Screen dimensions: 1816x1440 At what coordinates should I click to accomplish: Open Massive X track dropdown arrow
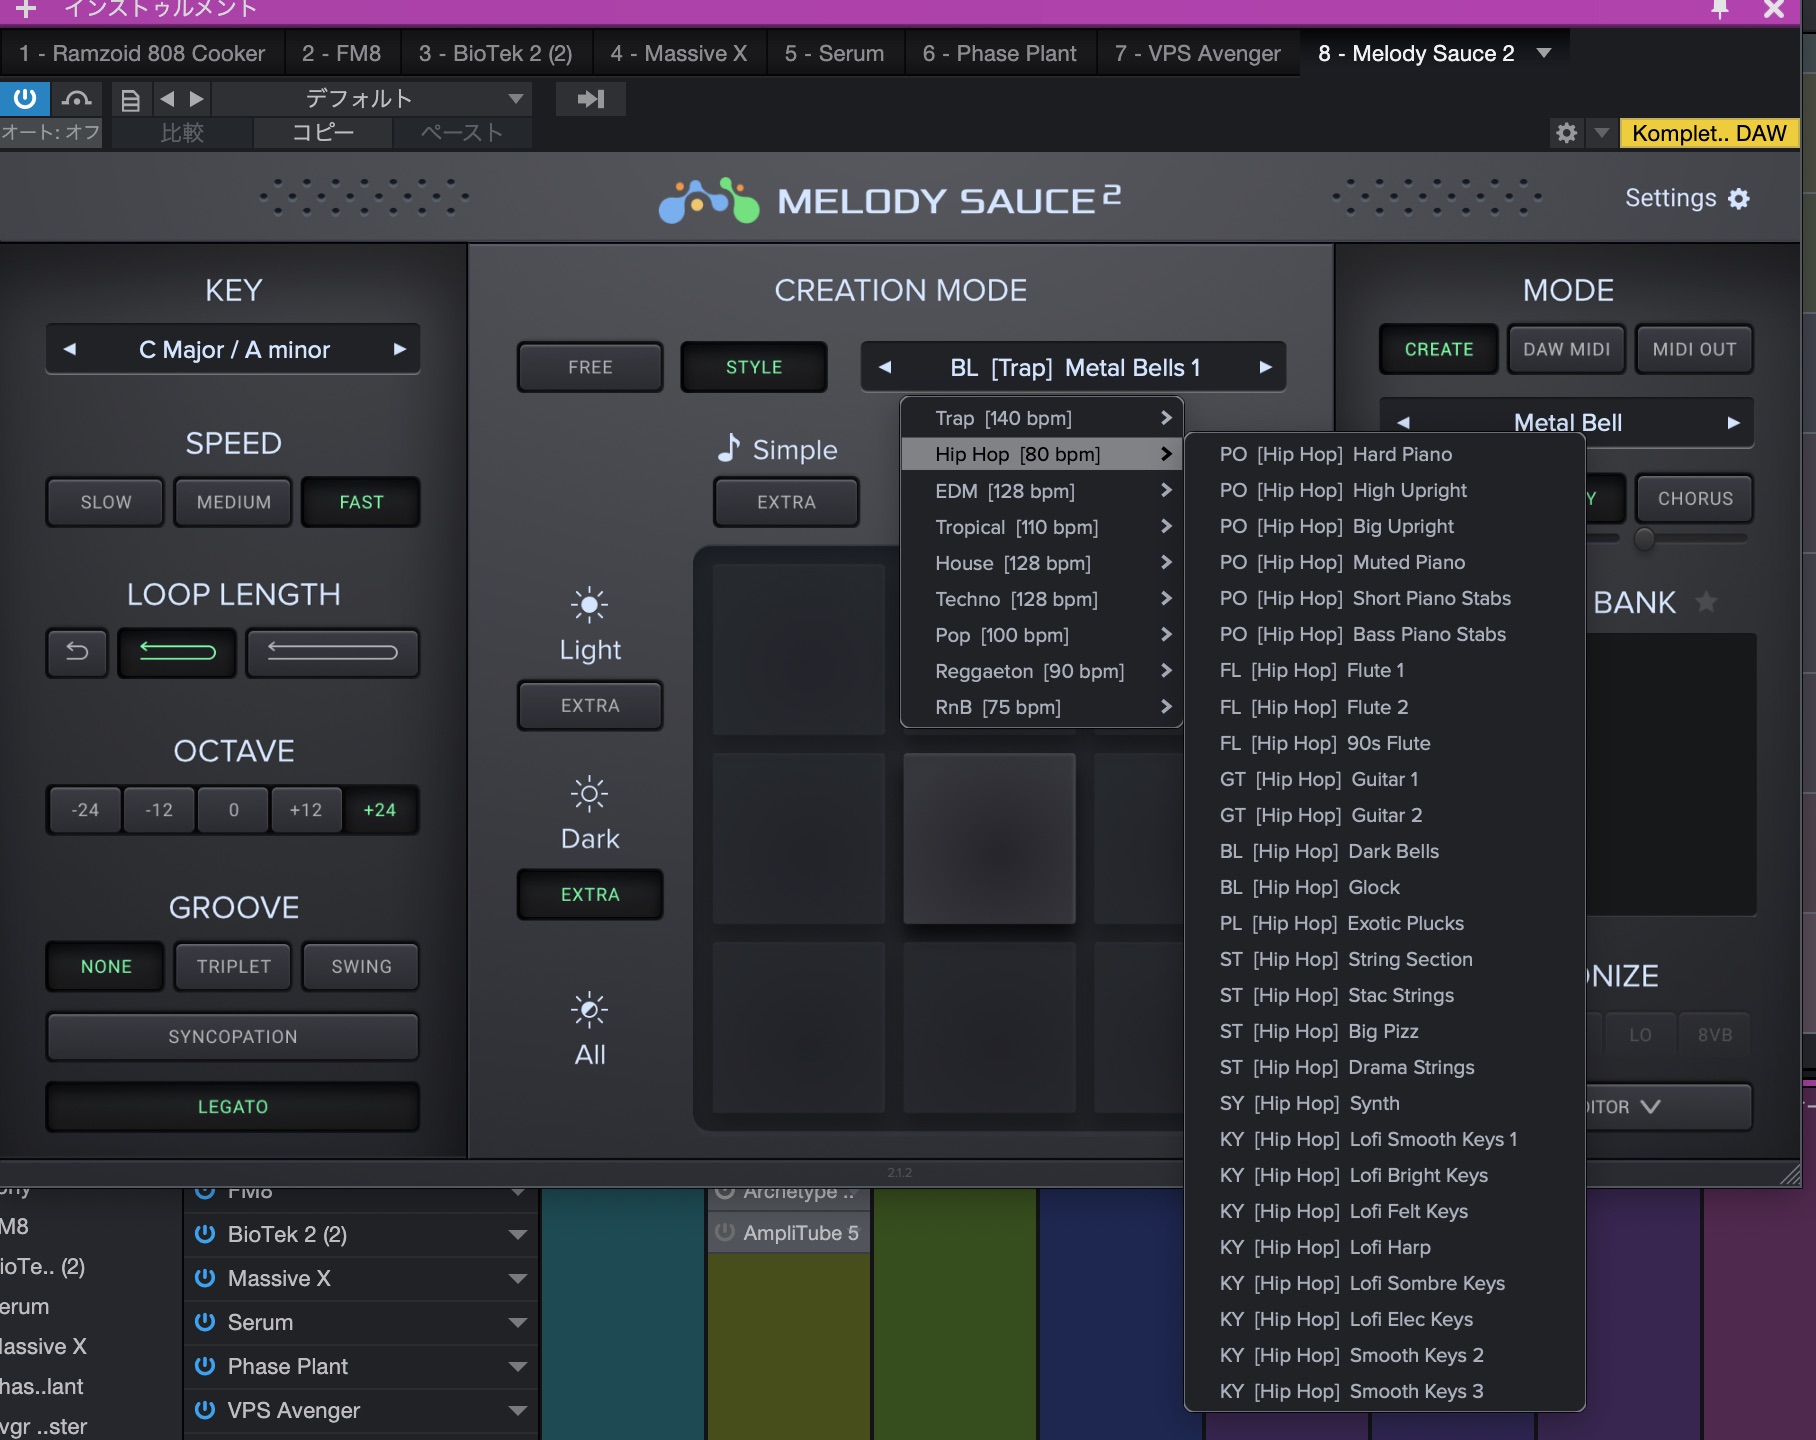coord(518,1278)
